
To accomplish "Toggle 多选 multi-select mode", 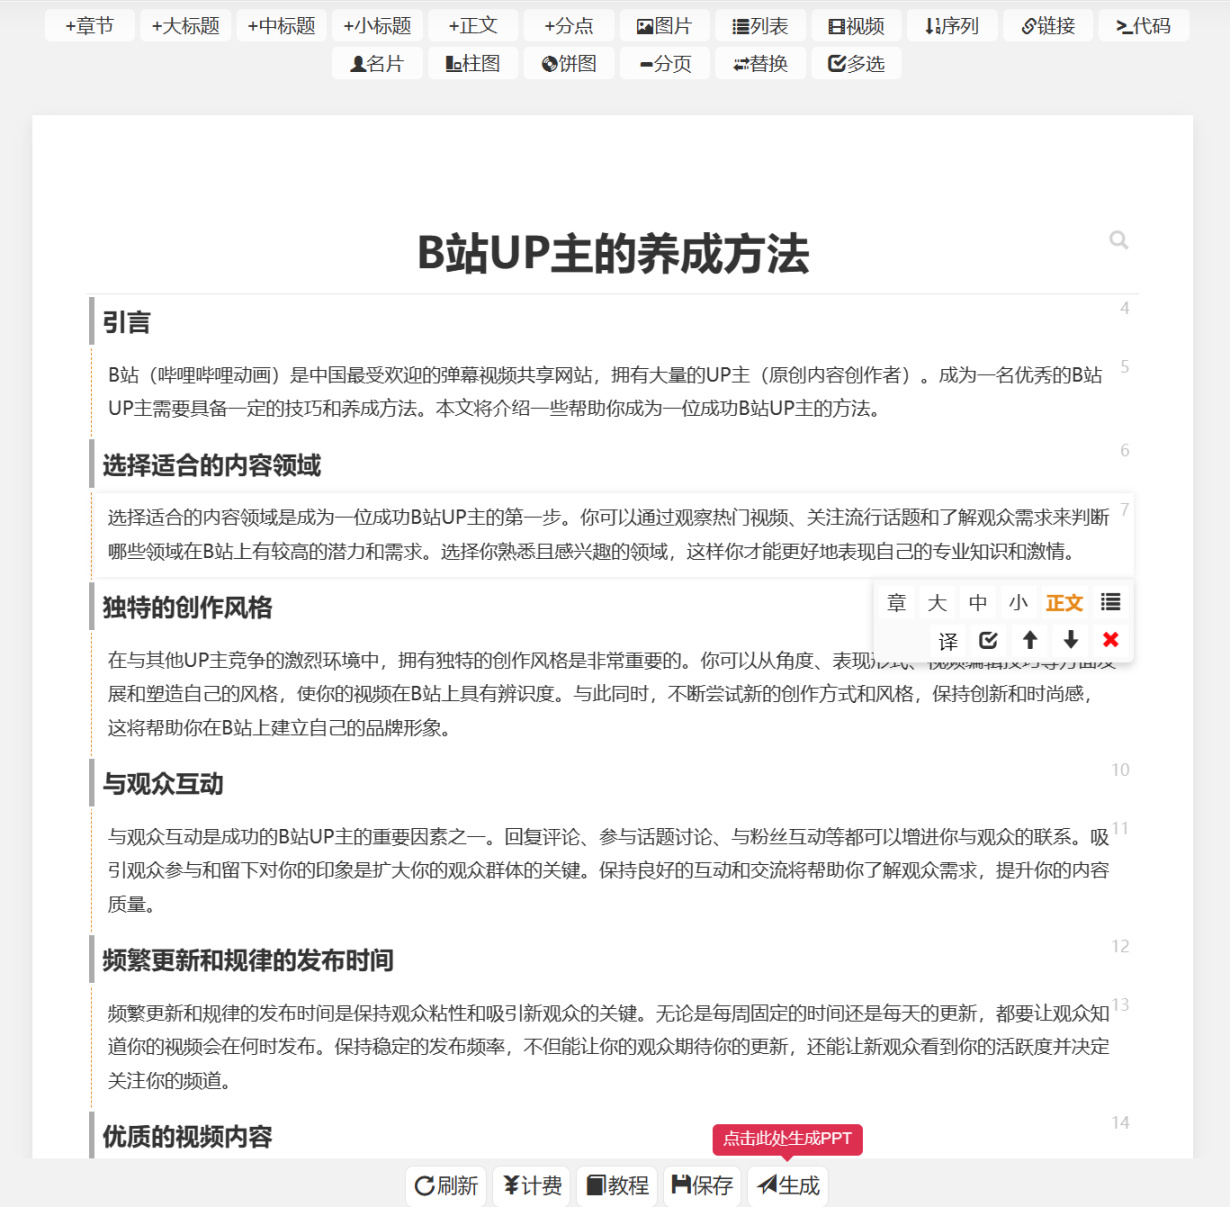I will click(856, 64).
